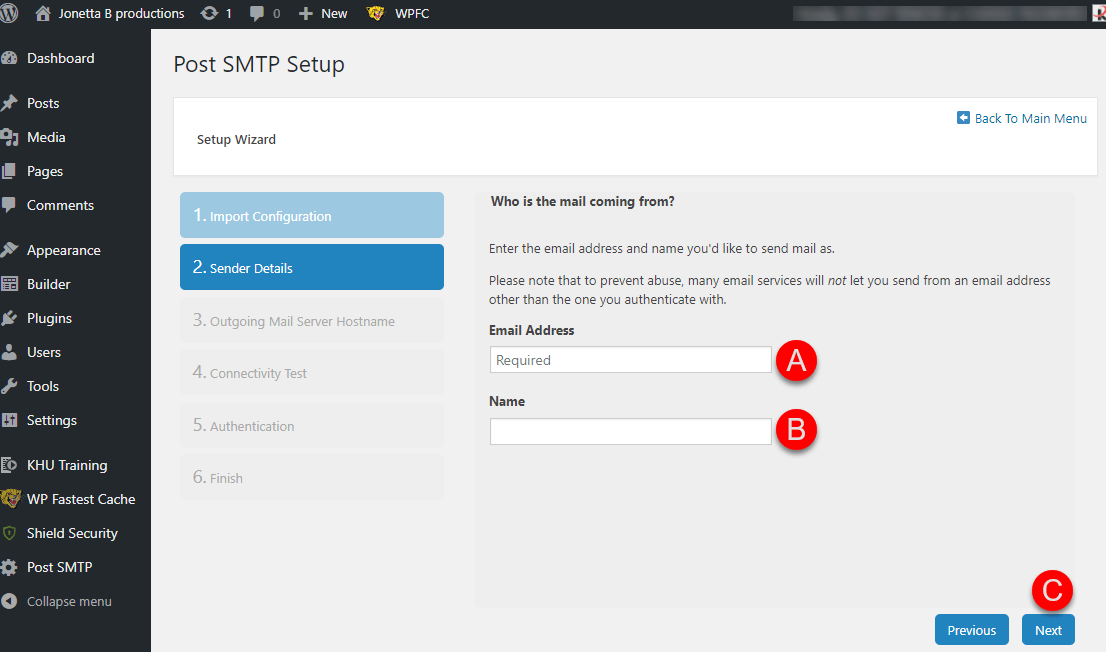Select step 4 Connectivity Test
The image size is (1106, 652).
click(x=312, y=373)
